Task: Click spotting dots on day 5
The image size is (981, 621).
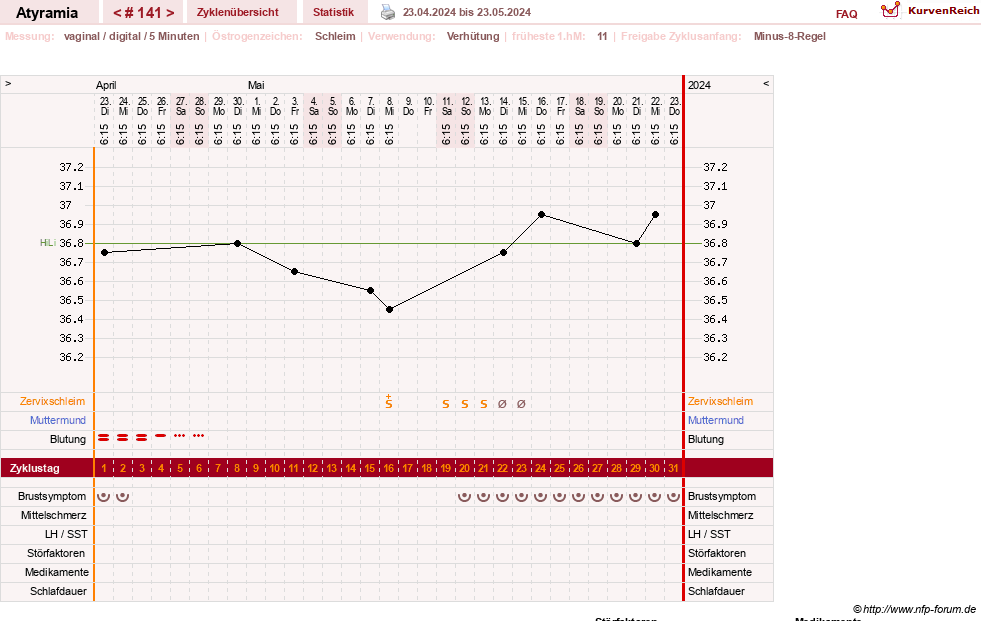Action: click(180, 435)
